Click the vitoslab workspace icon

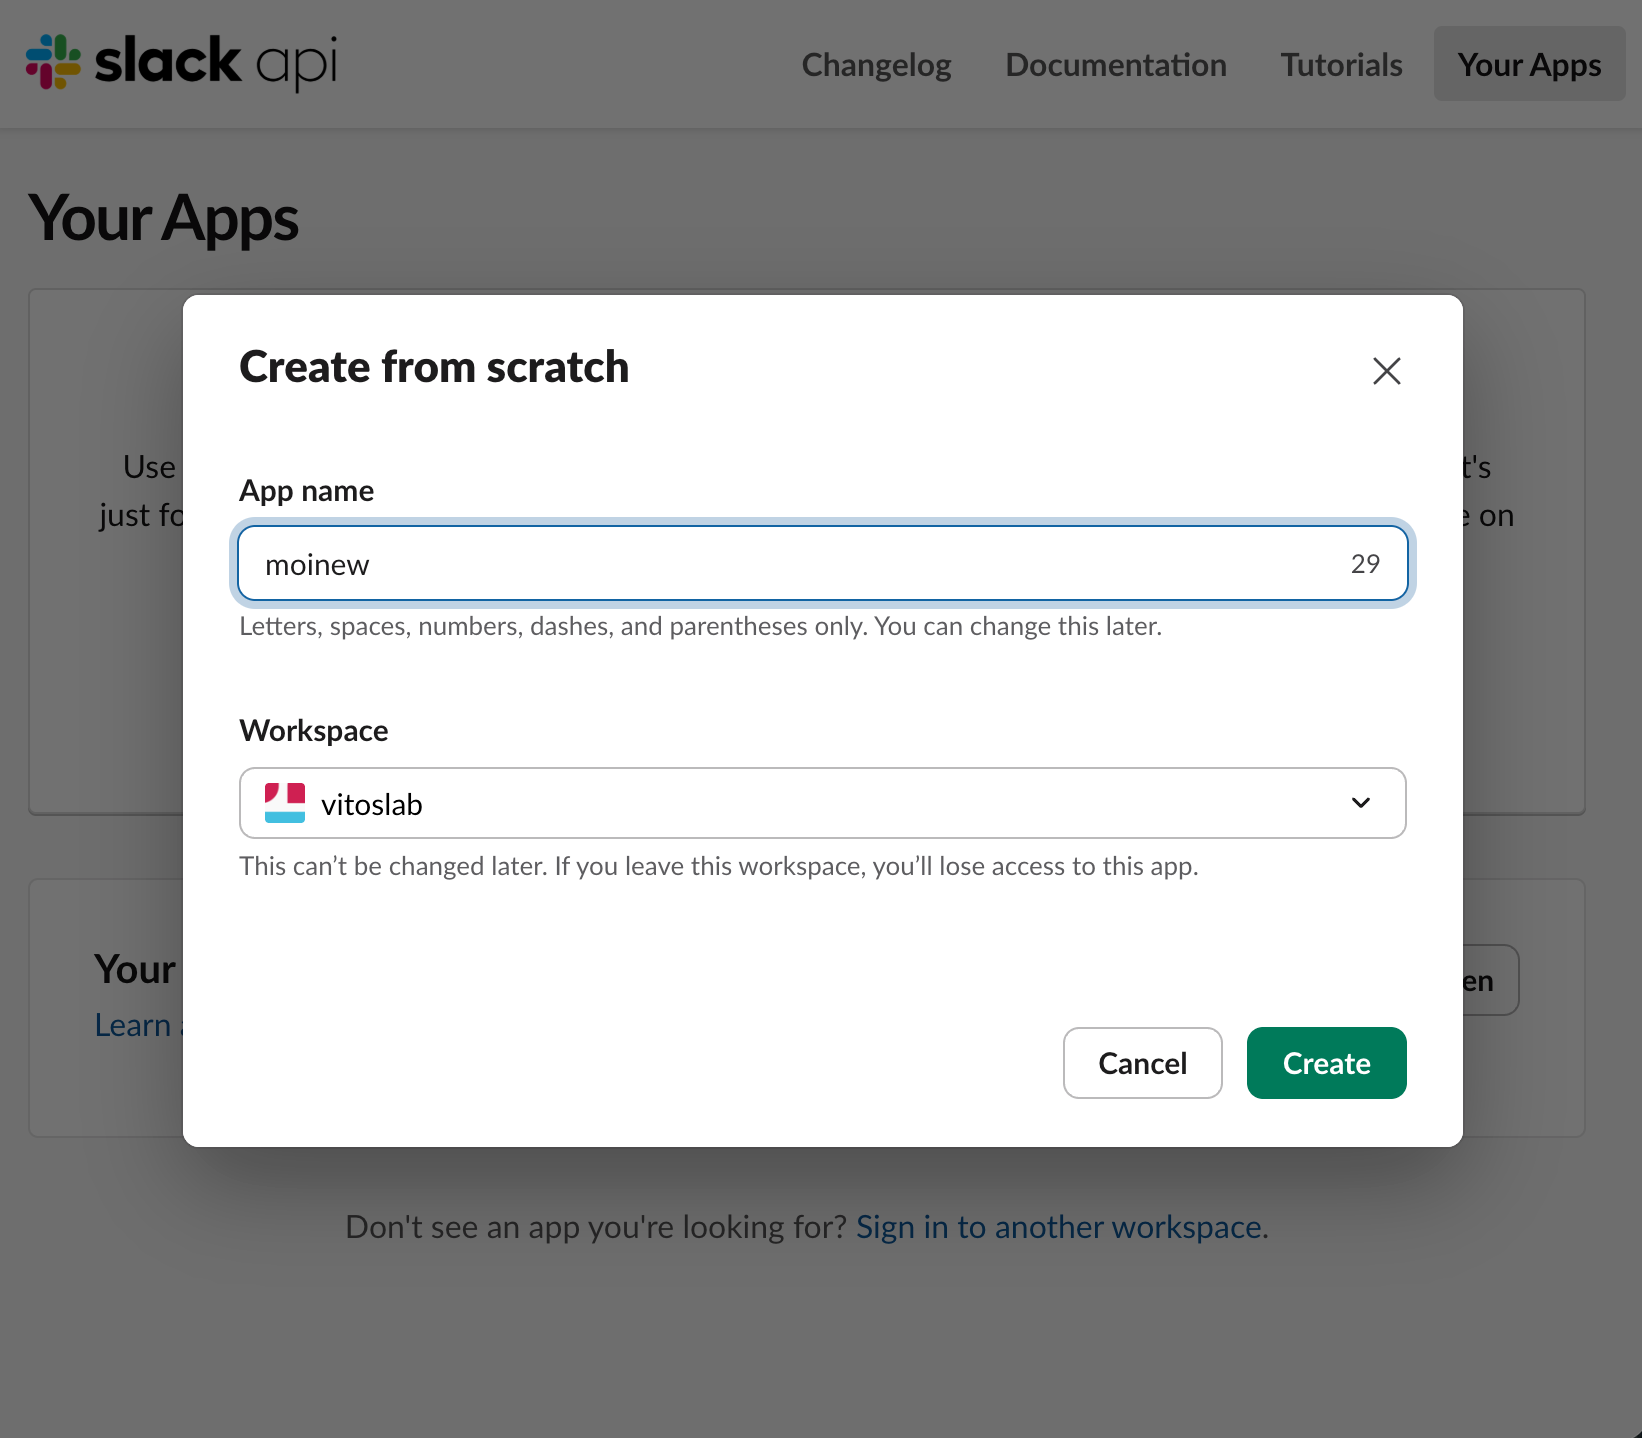coord(285,803)
